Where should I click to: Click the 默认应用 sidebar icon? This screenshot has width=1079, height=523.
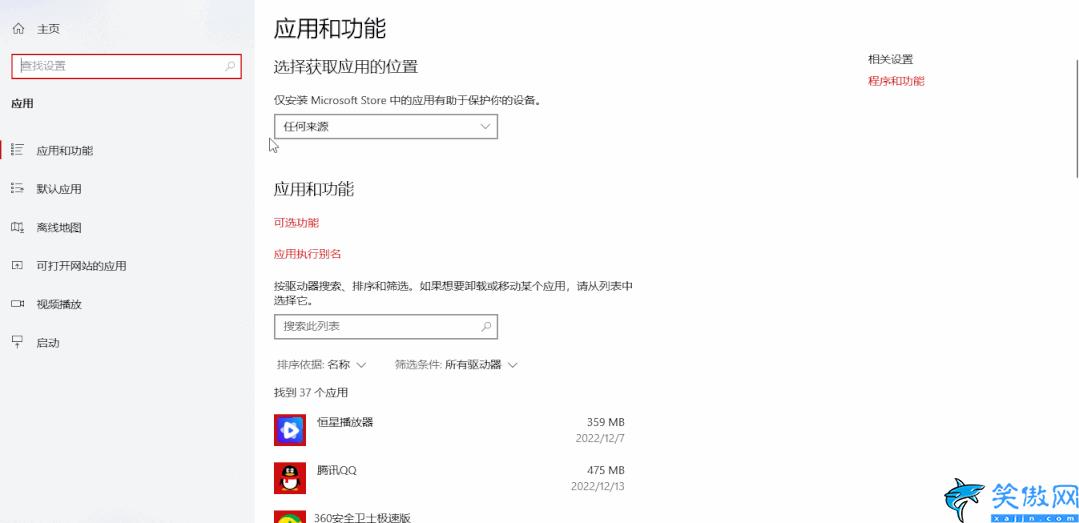(x=18, y=189)
